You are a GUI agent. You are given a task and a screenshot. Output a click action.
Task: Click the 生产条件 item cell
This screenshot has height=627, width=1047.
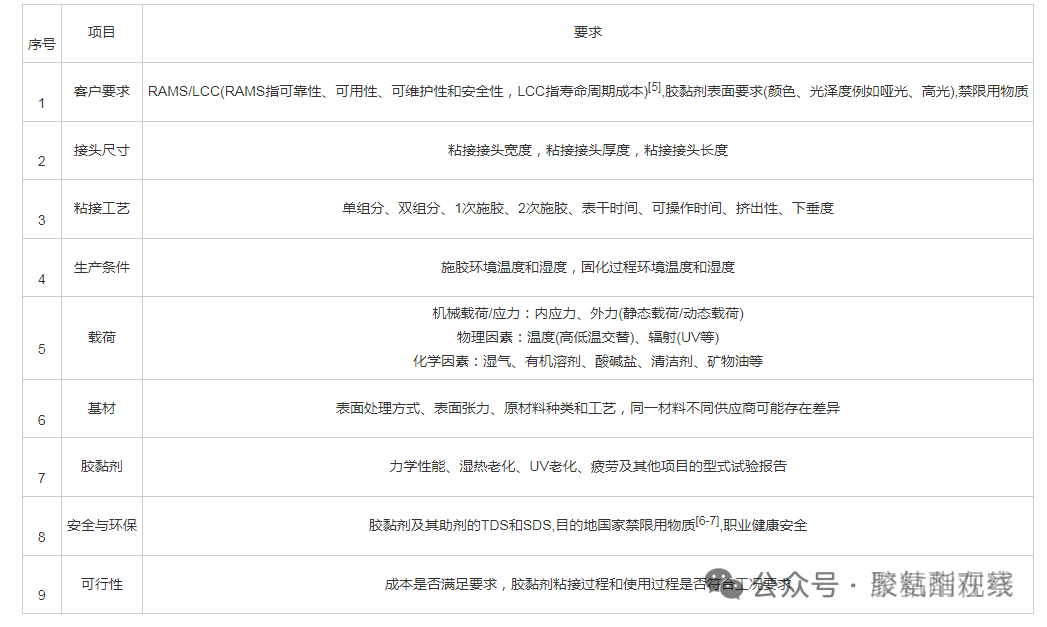point(101,267)
